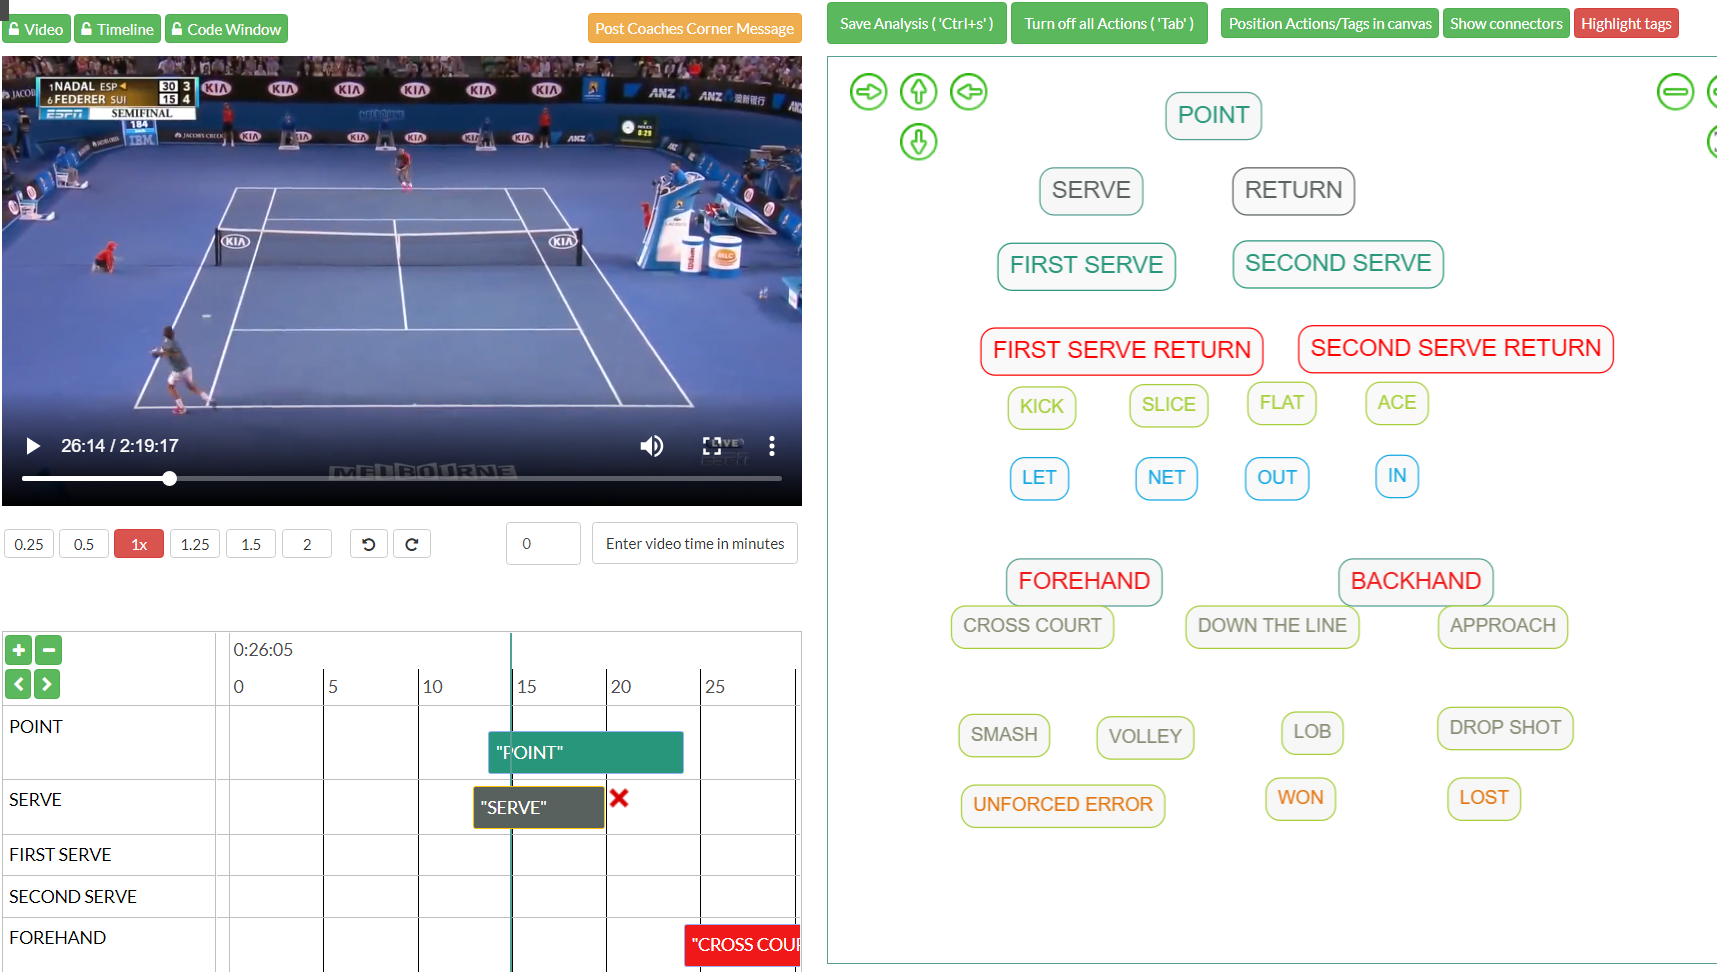Click the Save Analysis button
Screen dimensions: 1717x972
coord(916,22)
